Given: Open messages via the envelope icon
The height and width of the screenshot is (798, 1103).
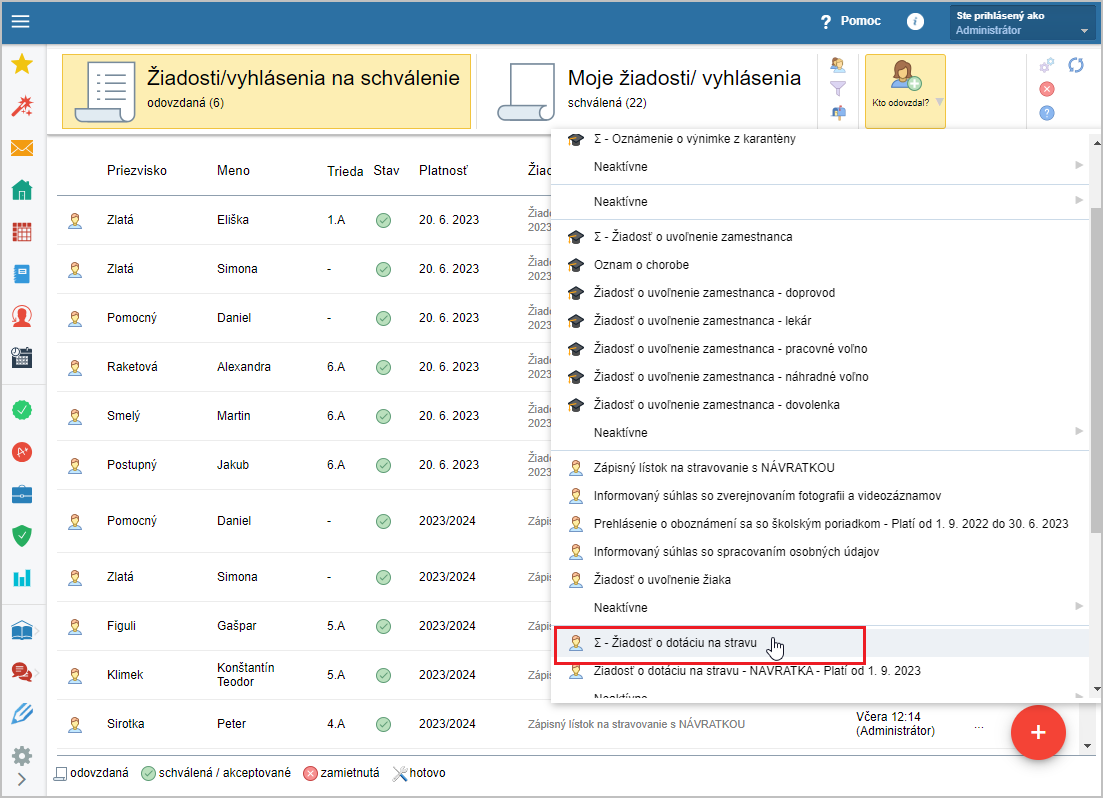Looking at the screenshot, I should coord(22,148).
